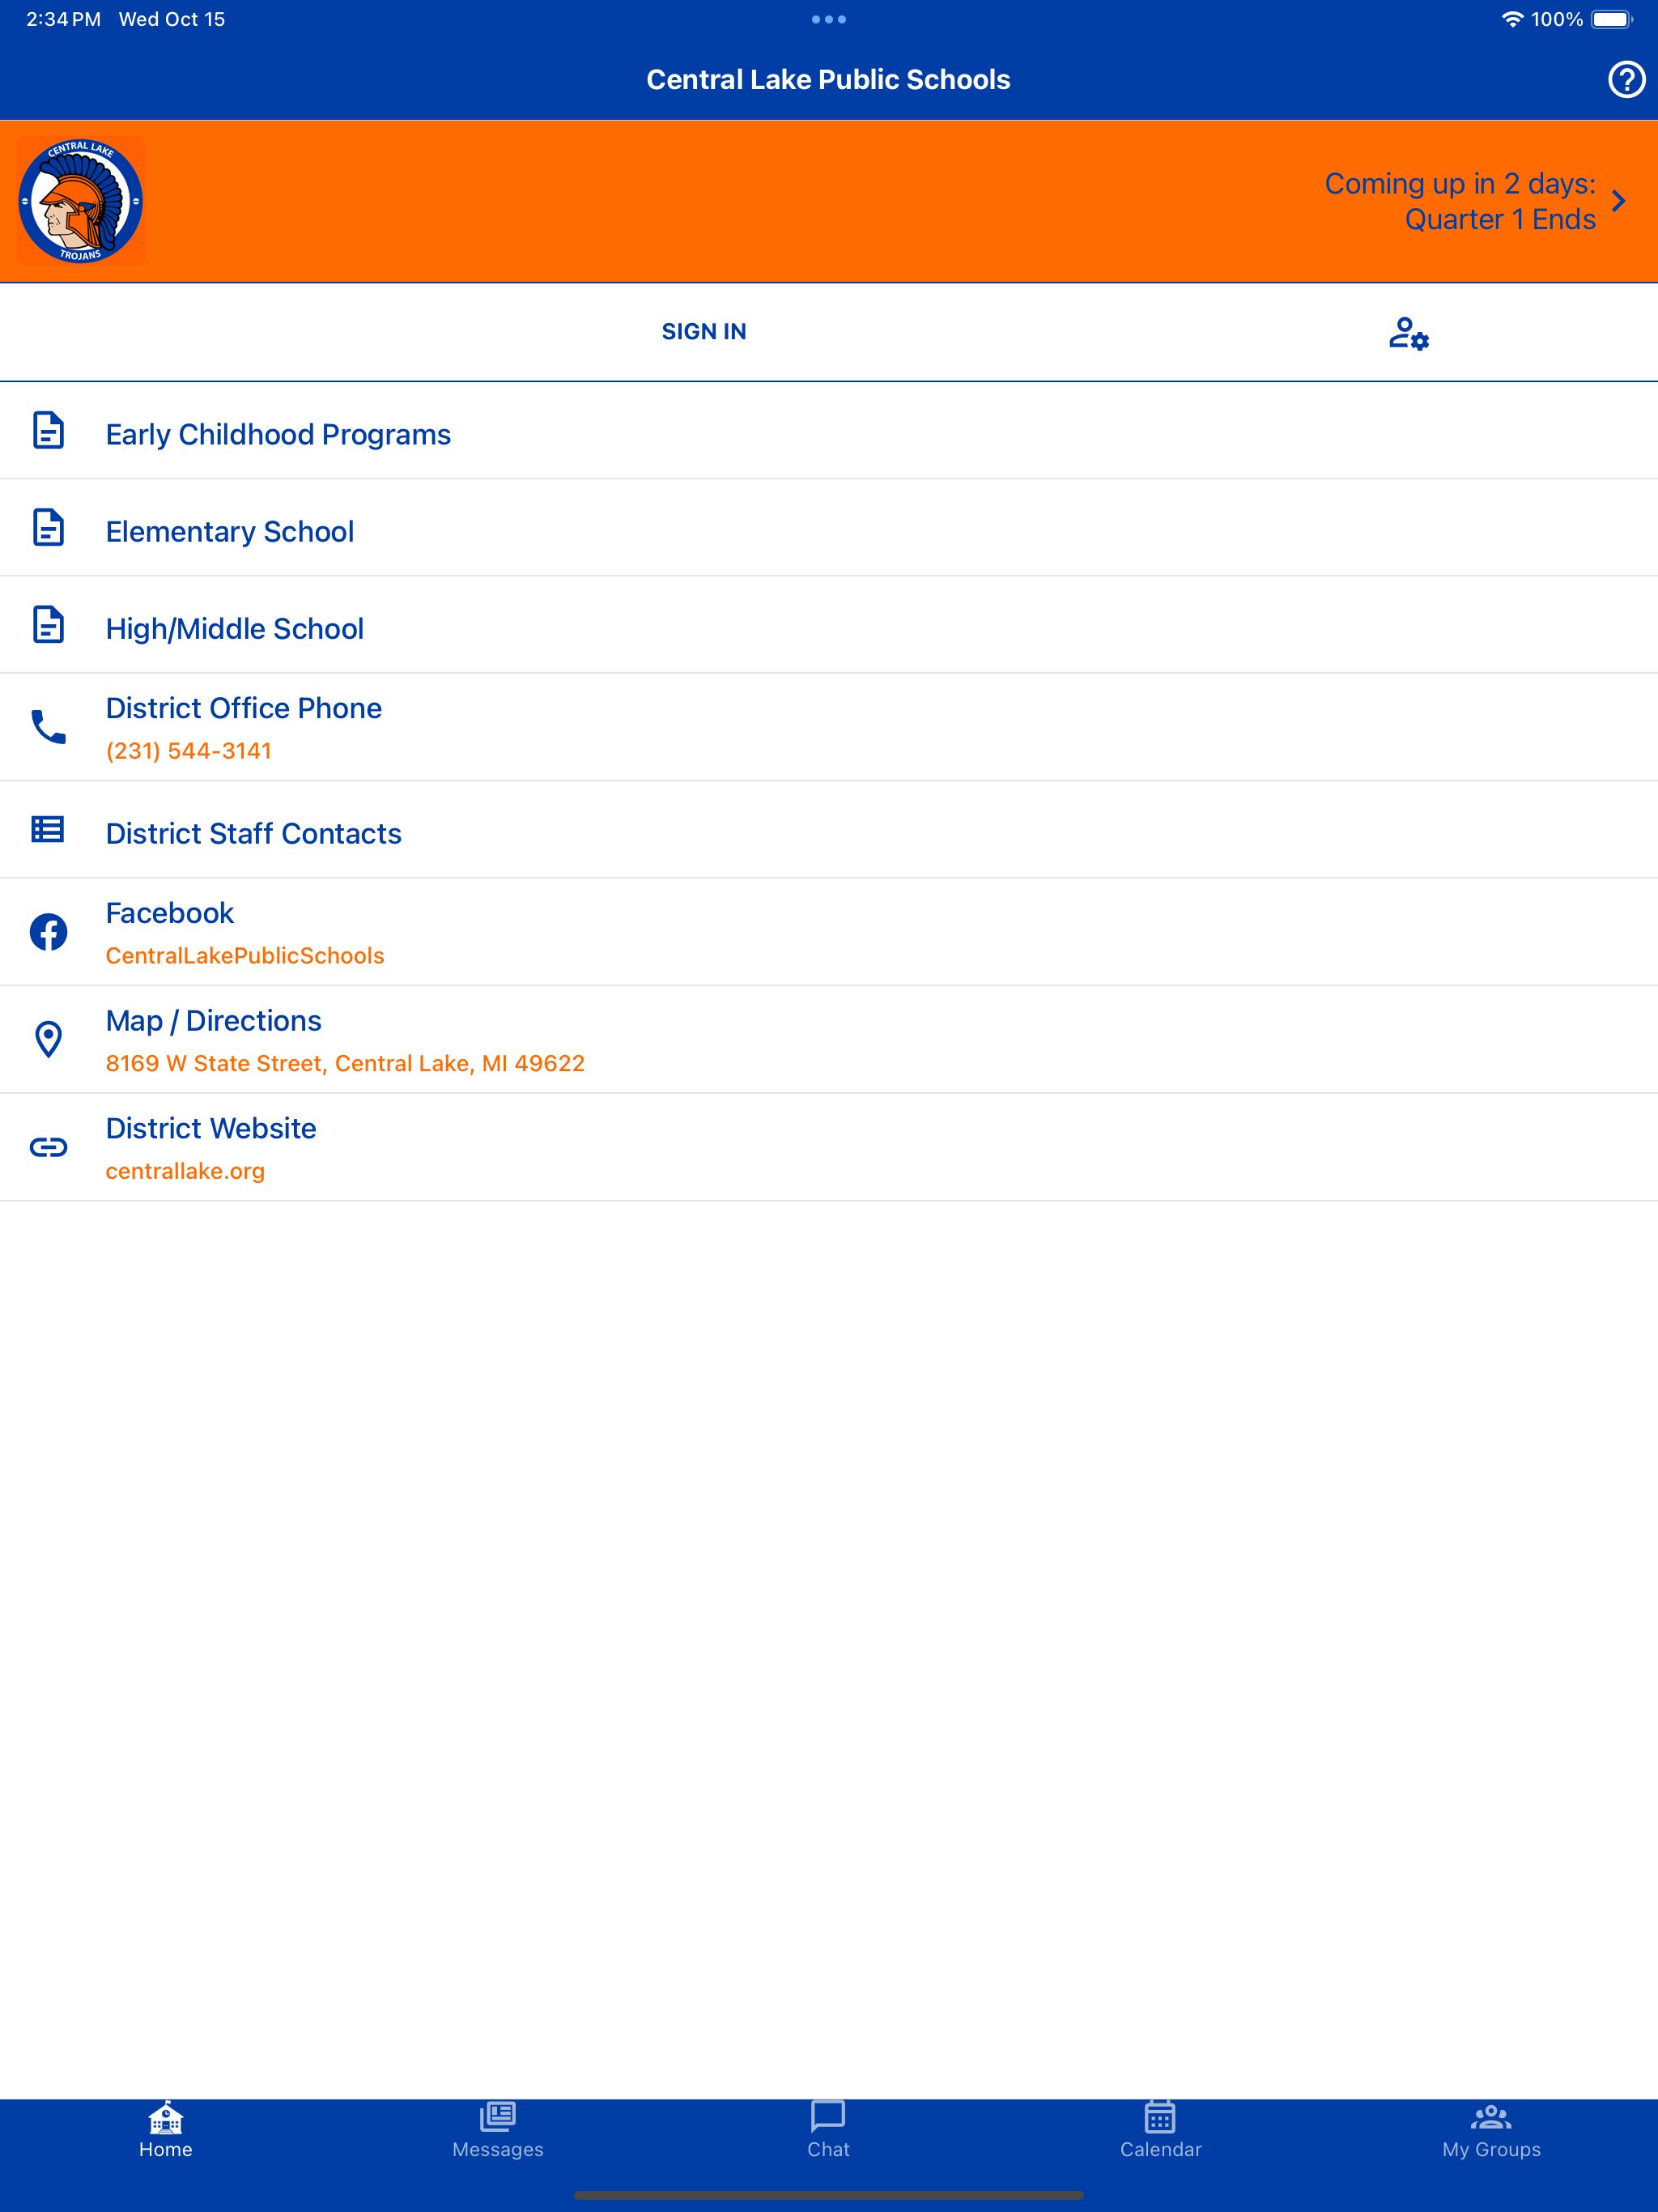Tap the document icon beside Early Childhood Programs
The image size is (1658, 2212).
(48, 430)
